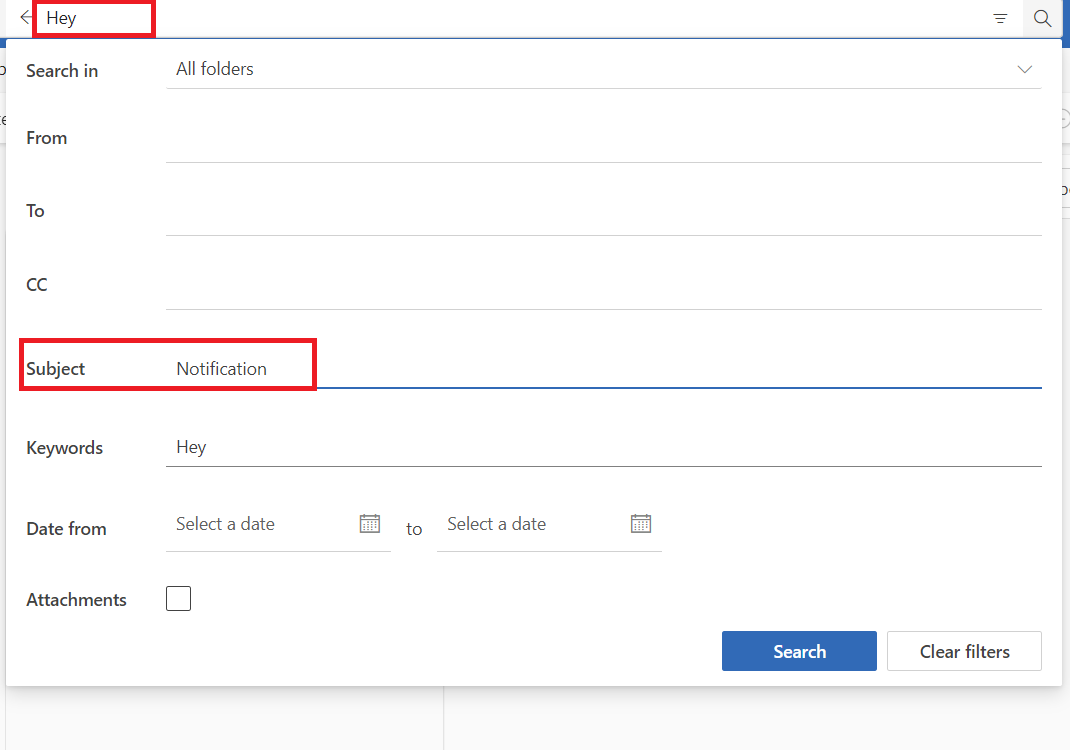1070x750 pixels.
Task: Focus the top search box containing Hey
Action: pyautogui.click(x=500, y=18)
